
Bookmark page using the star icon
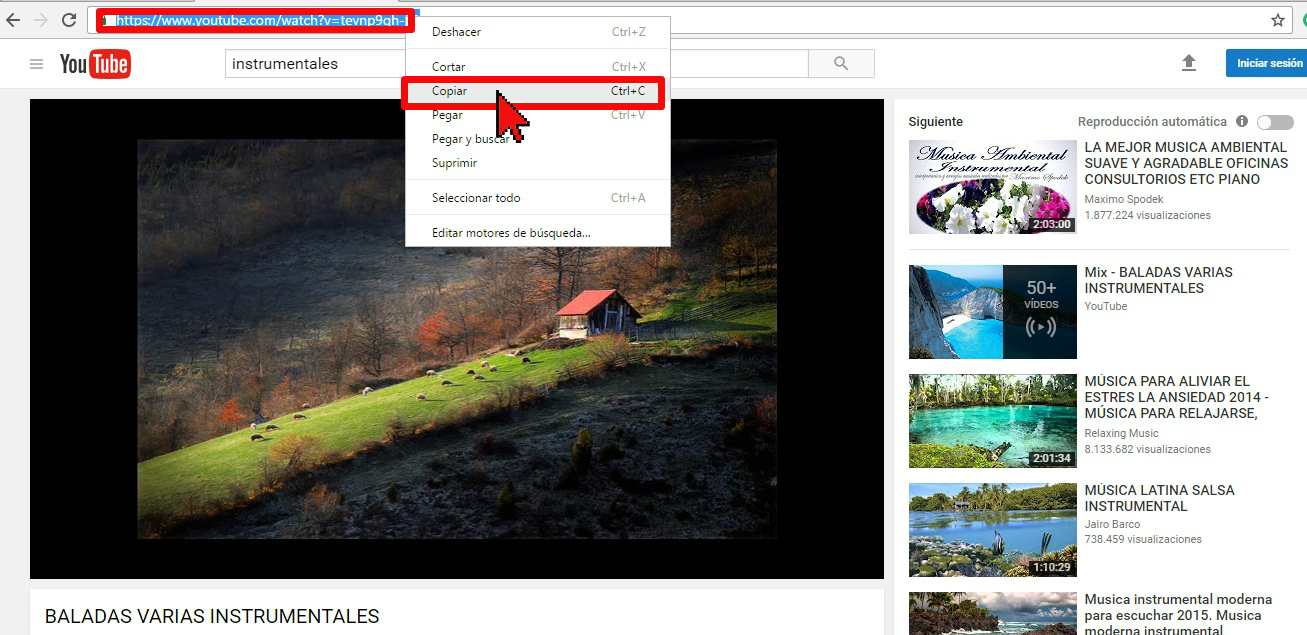(1278, 19)
